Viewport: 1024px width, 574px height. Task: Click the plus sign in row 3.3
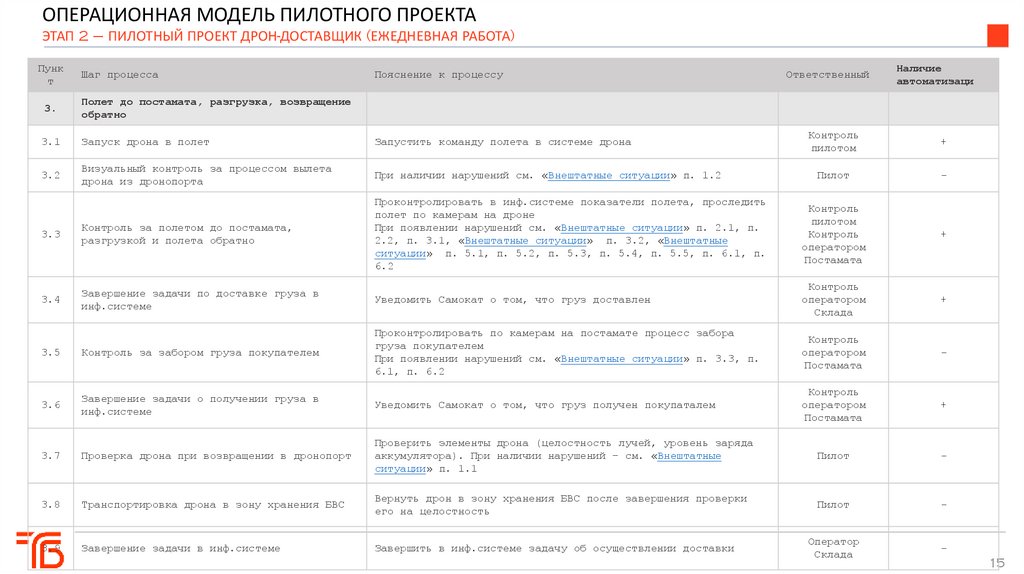943,234
